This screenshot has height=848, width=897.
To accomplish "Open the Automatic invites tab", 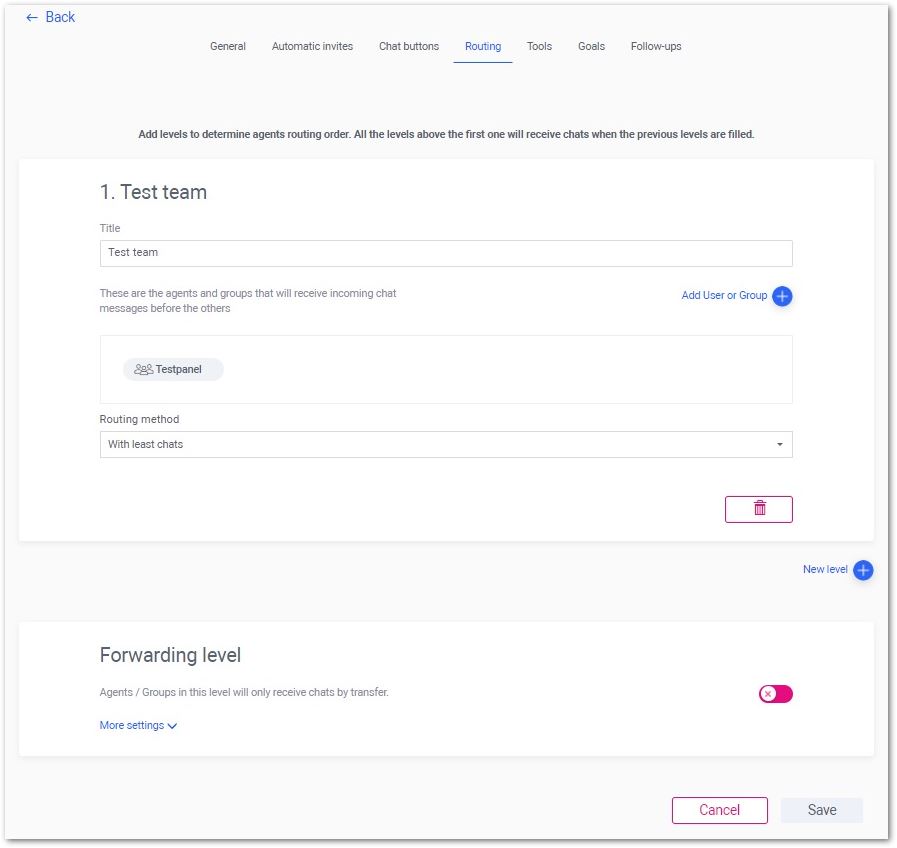I will click(312, 46).
